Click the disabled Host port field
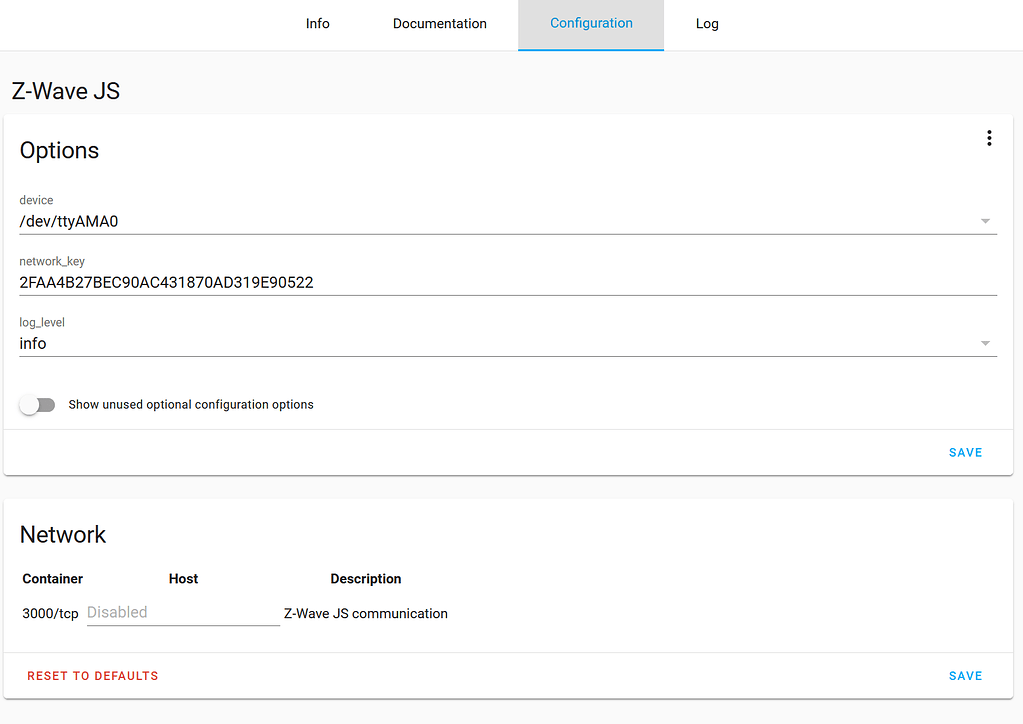Image resolution: width=1023 pixels, height=724 pixels. [183, 611]
